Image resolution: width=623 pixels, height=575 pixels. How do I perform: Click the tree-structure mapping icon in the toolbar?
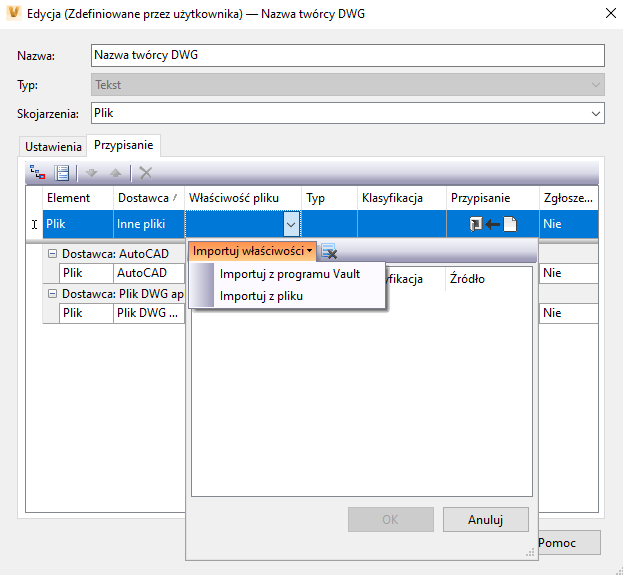point(38,173)
